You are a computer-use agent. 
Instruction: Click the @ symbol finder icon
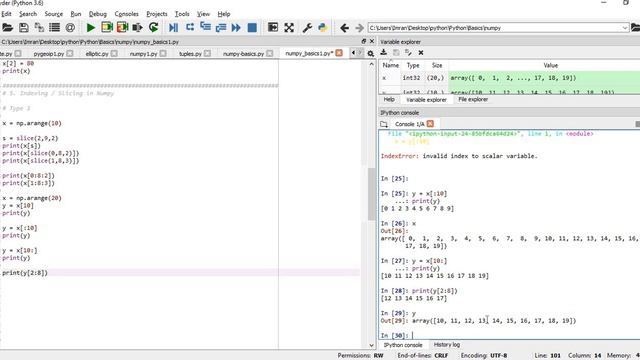[x=70, y=28]
